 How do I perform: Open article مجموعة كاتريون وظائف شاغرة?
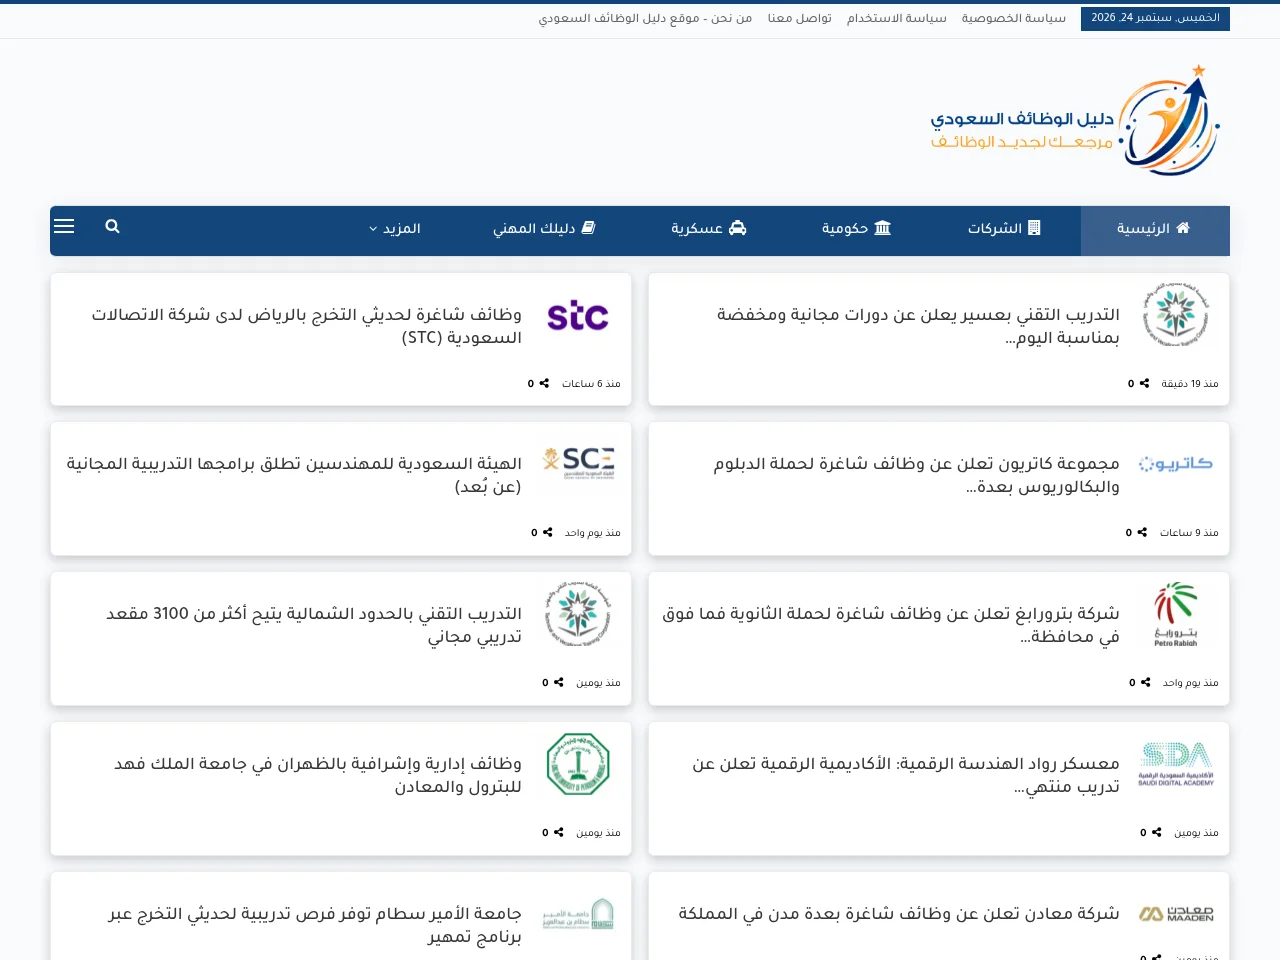(916, 475)
